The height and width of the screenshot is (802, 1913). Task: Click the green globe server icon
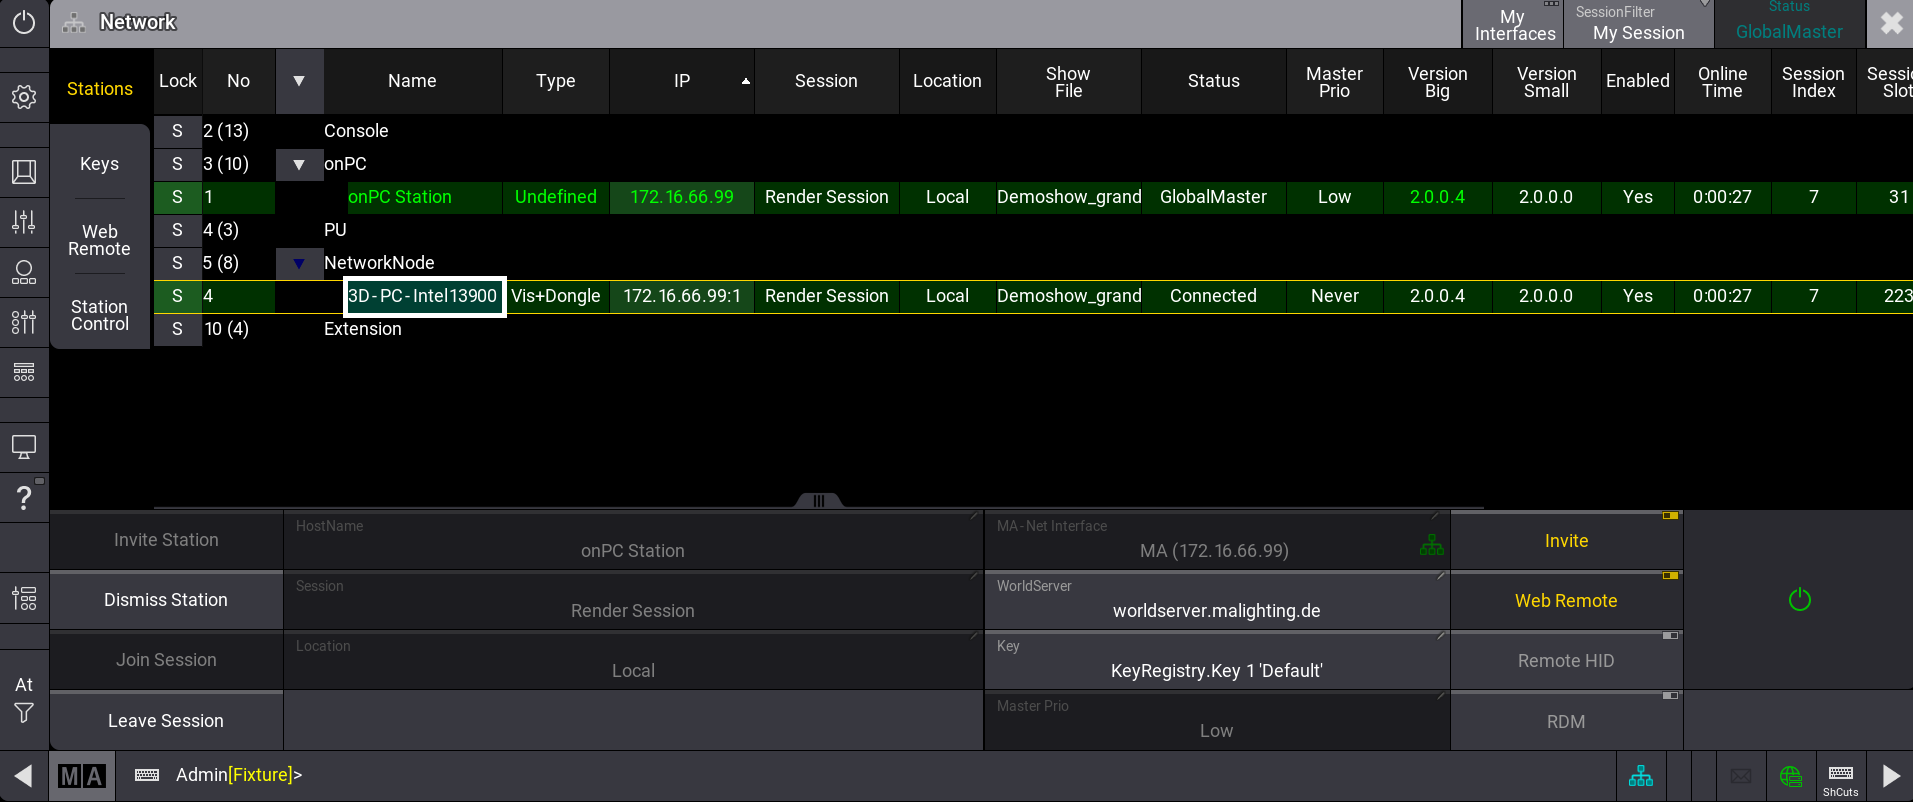1790,776
